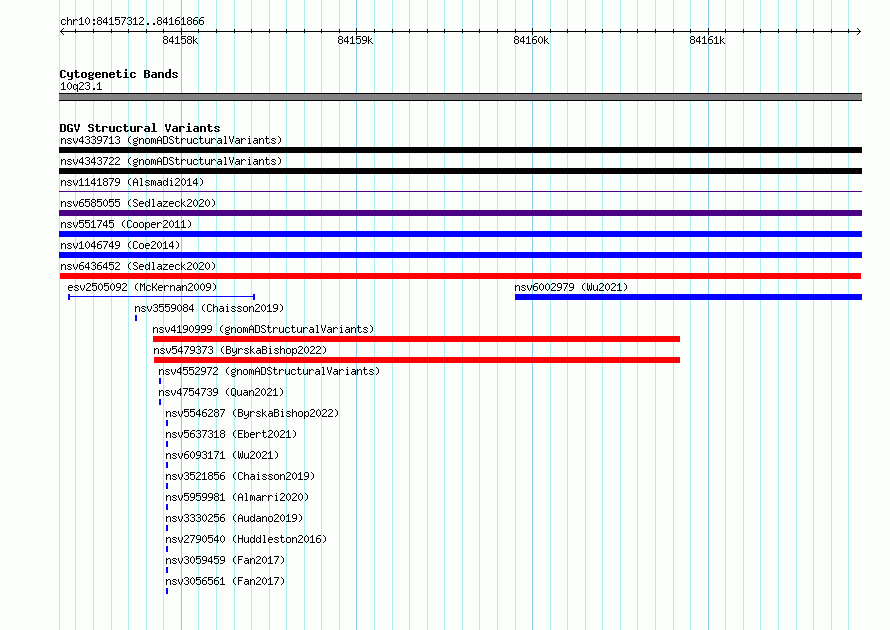Click the 84158k ruler tick label
This screenshot has width=890, height=630.
click(x=180, y=40)
